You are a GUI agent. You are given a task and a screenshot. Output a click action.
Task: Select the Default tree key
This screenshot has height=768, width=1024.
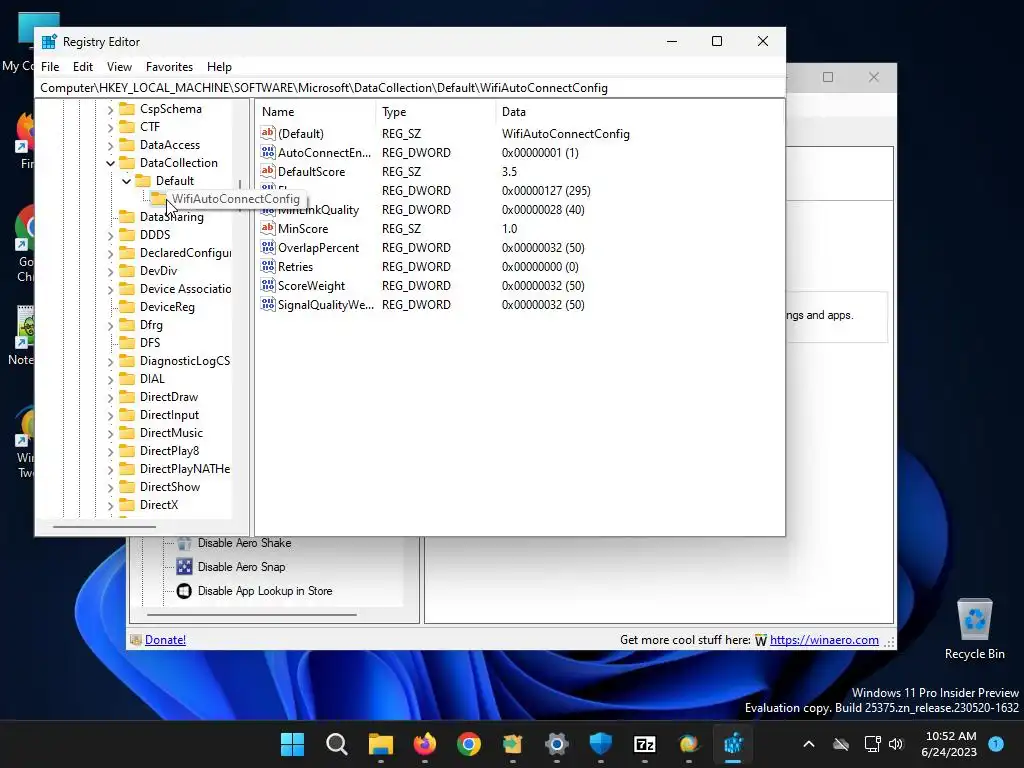tap(174, 181)
